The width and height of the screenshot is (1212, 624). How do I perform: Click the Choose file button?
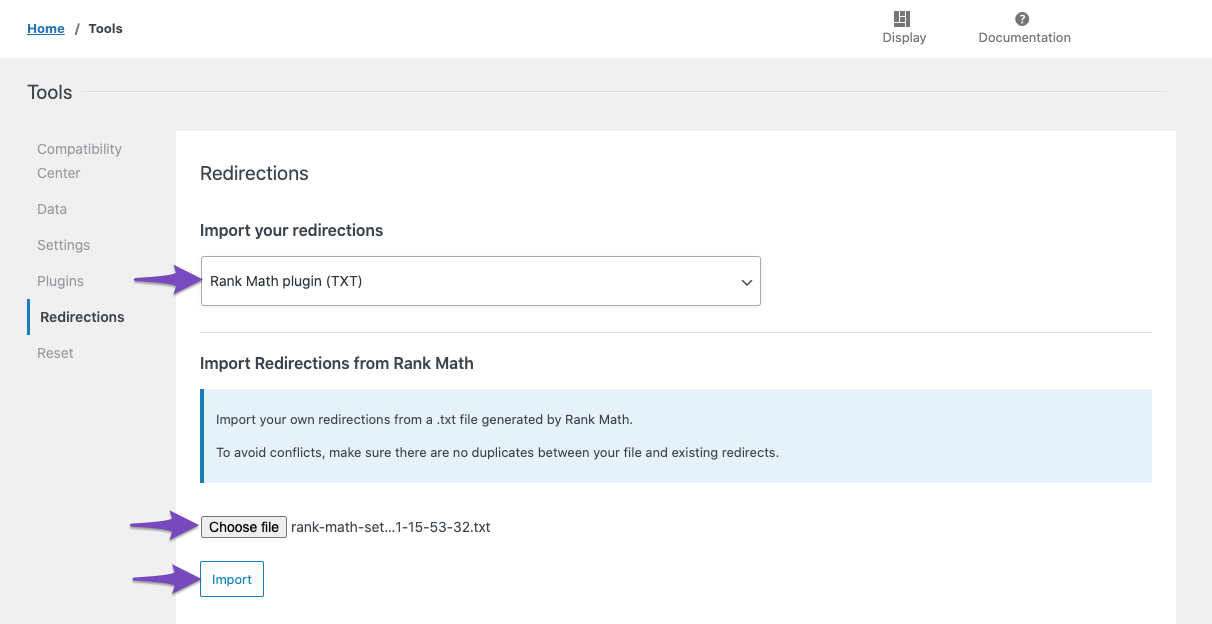244,527
